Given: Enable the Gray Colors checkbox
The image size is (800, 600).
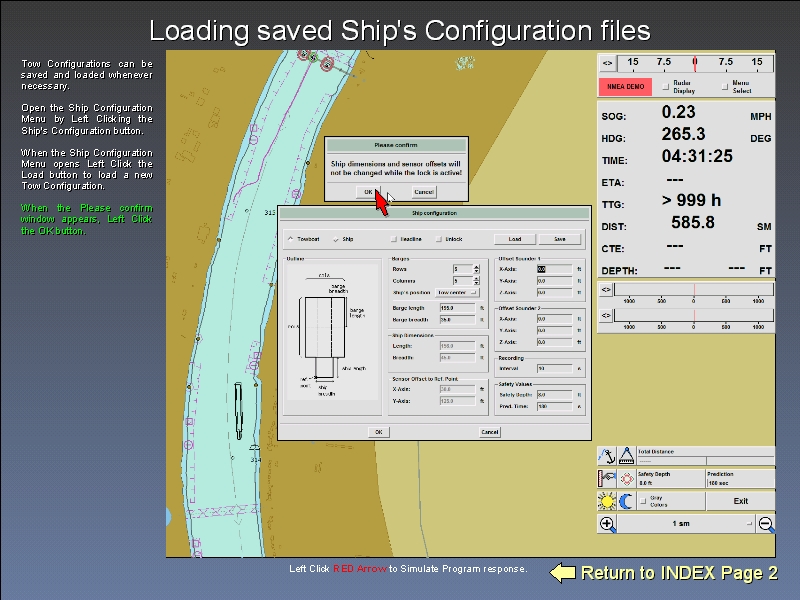Looking at the screenshot, I should click(643, 501).
